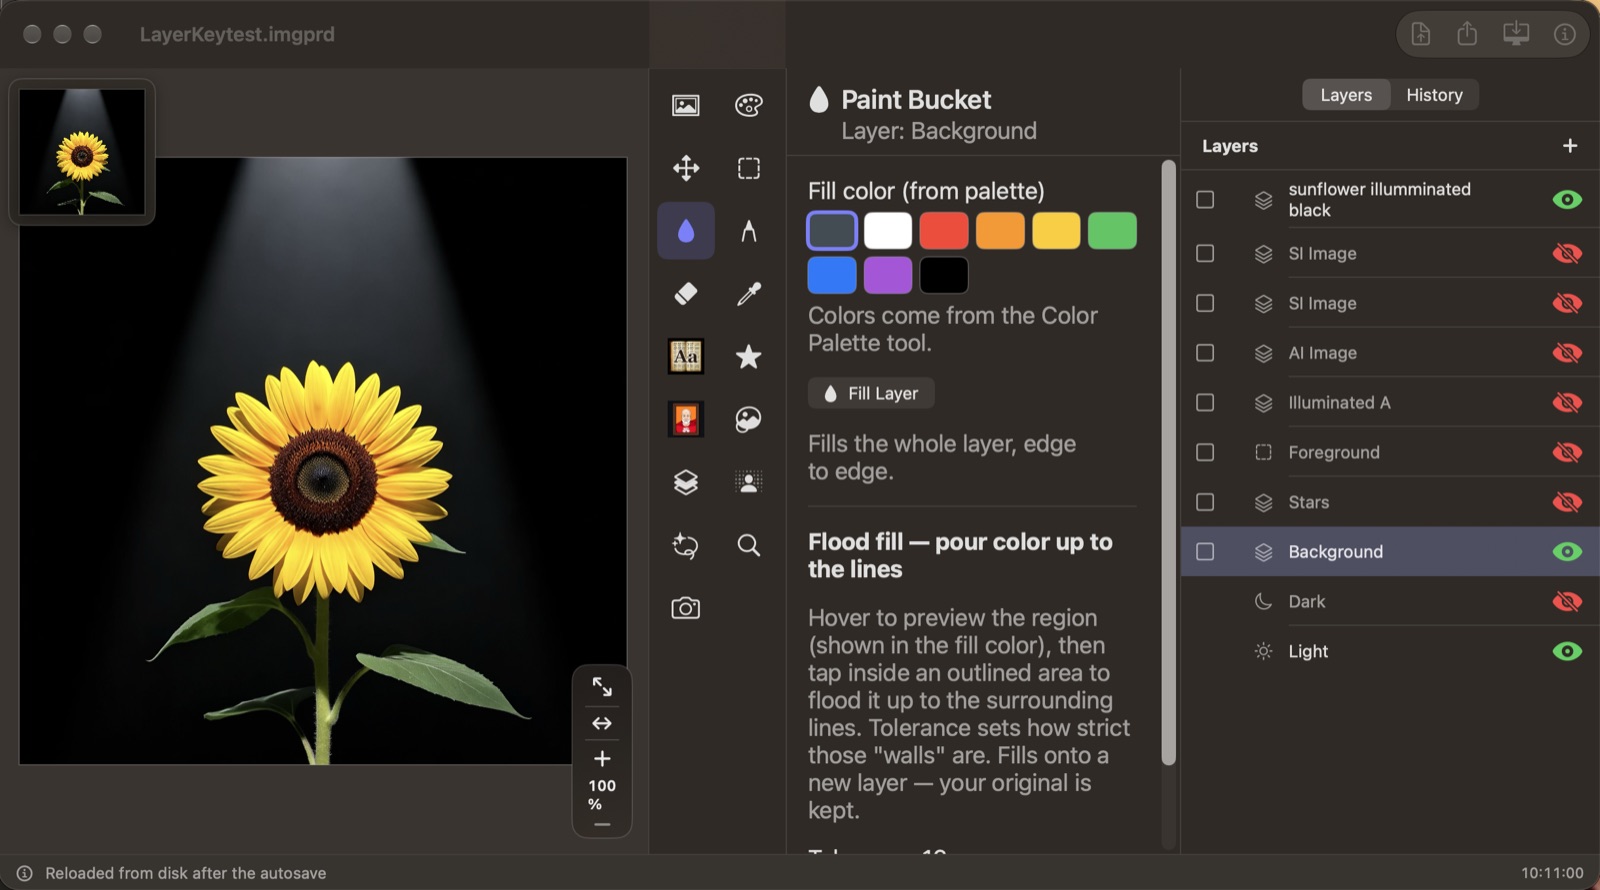Click the Fill Layer button
Image resolution: width=1600 pixels, height=890 pixels.
(x=871, y=394)
